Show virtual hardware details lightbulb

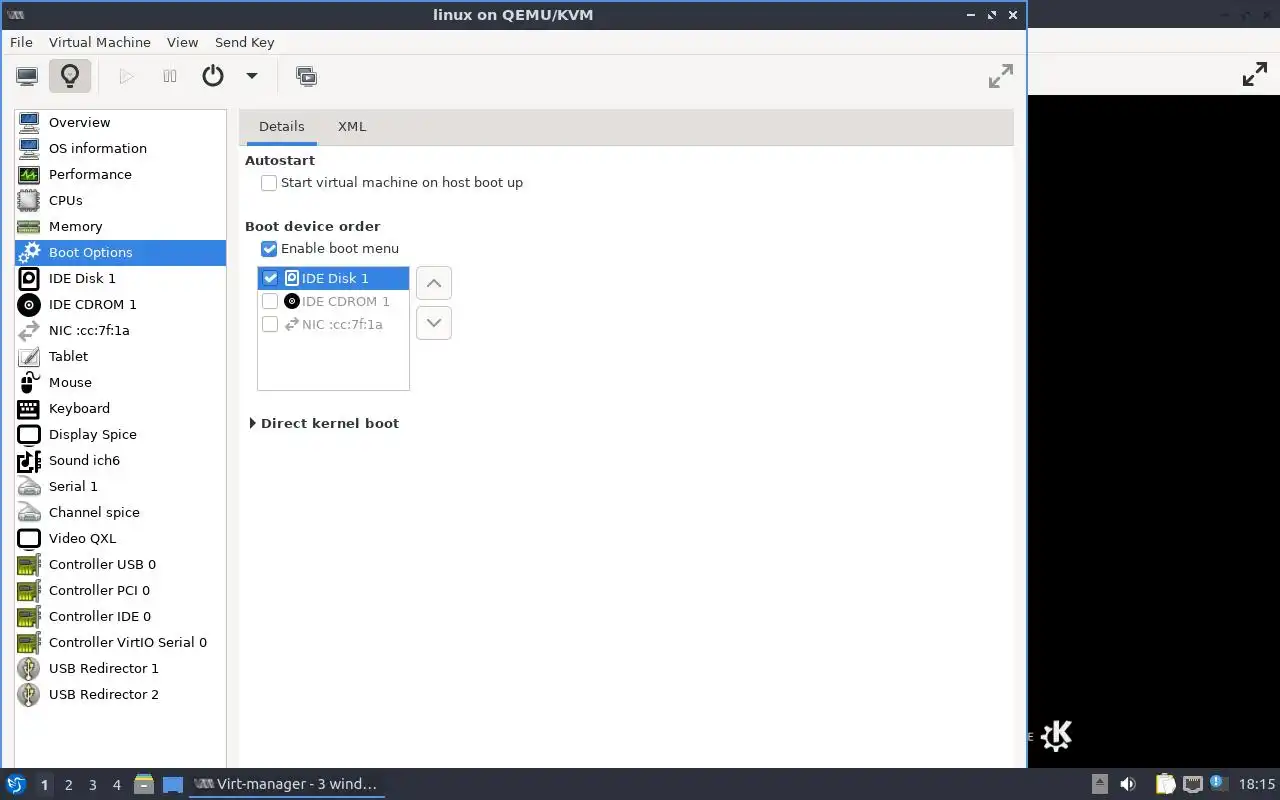69,76
